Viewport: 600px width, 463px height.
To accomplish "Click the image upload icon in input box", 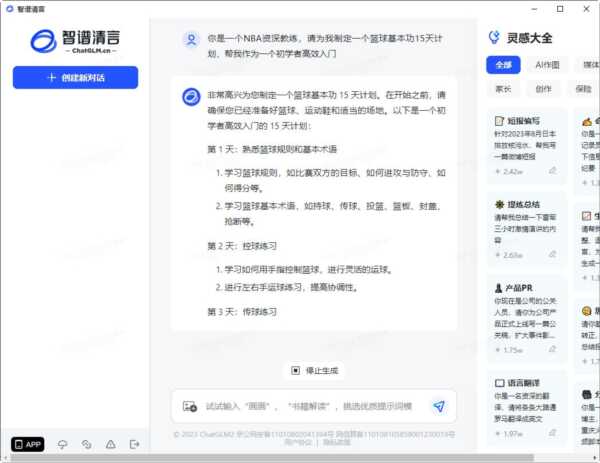I will point(189,406).
